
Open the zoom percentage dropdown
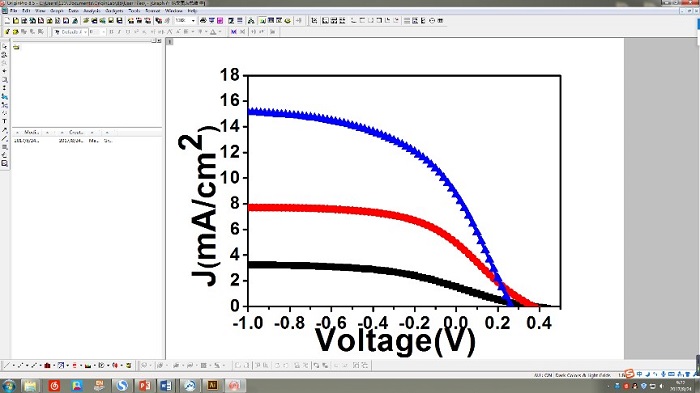click(x=193, y=21)
